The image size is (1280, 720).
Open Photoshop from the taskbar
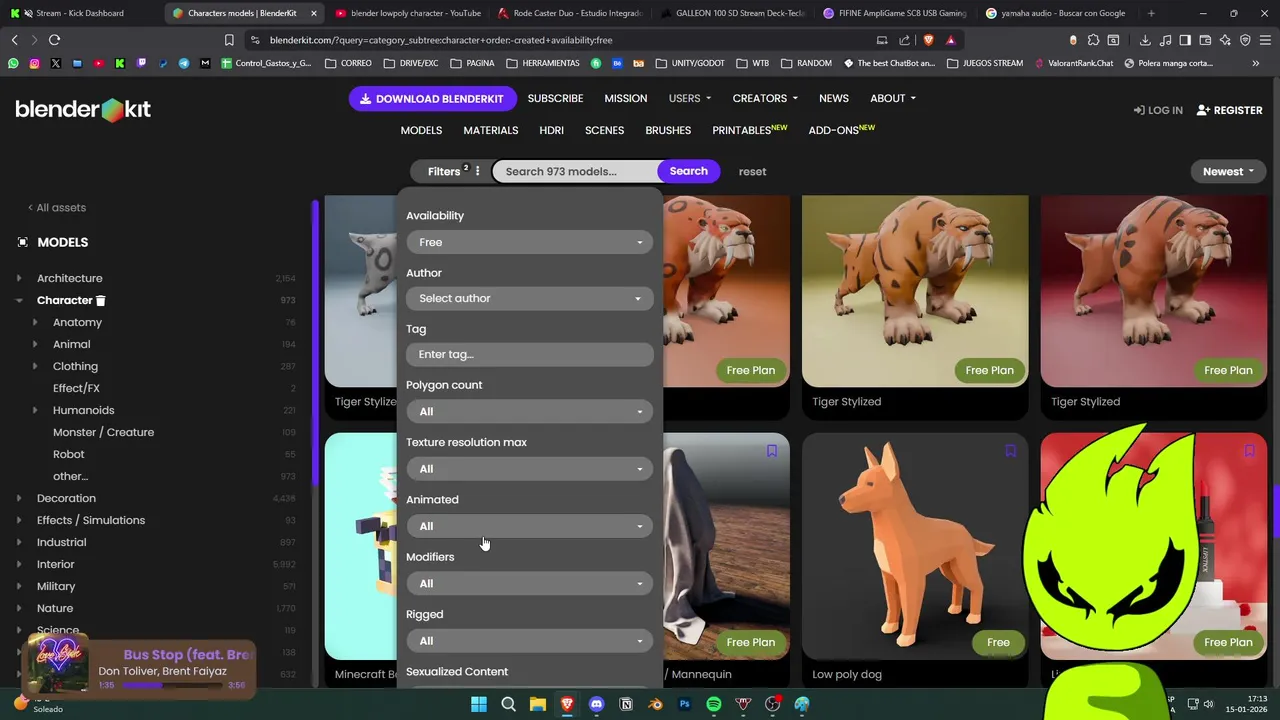click(x=684, y=704)
